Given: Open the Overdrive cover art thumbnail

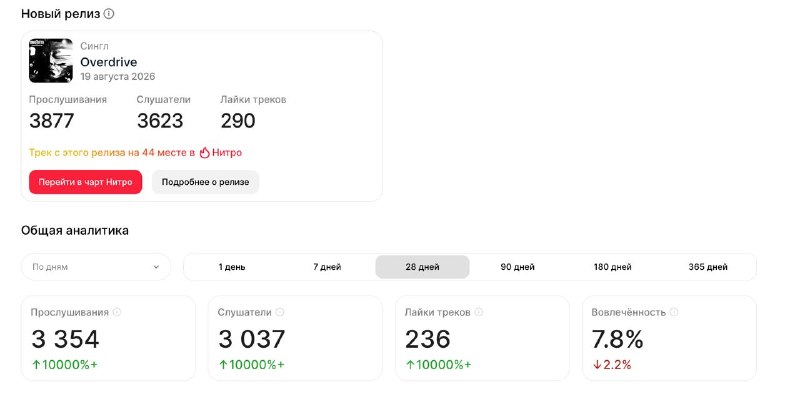Looking at the screenshot, I should 51,61.
